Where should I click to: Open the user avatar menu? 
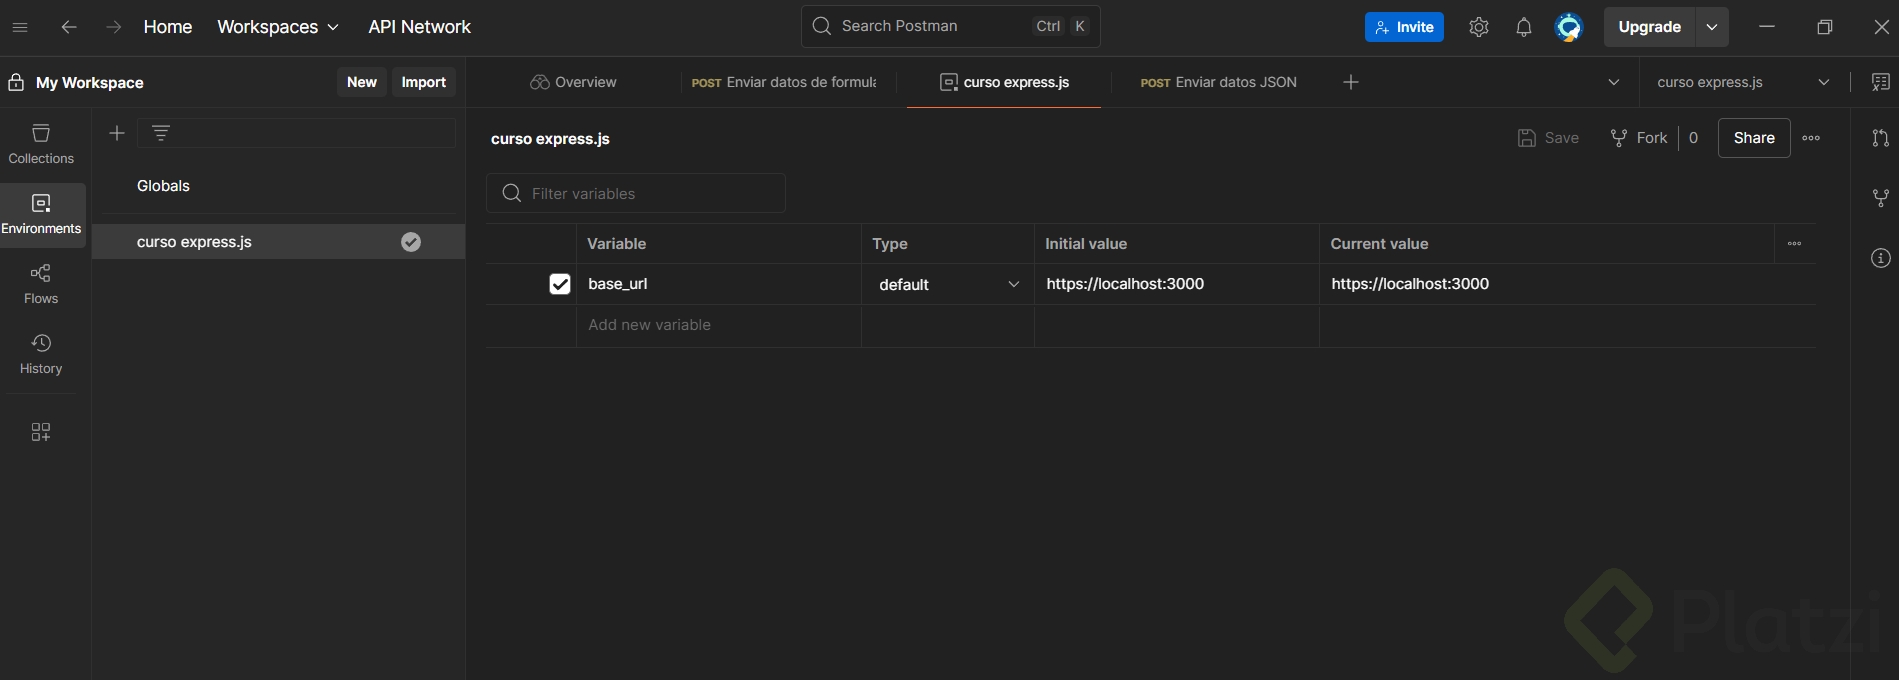coord(1568,27)
